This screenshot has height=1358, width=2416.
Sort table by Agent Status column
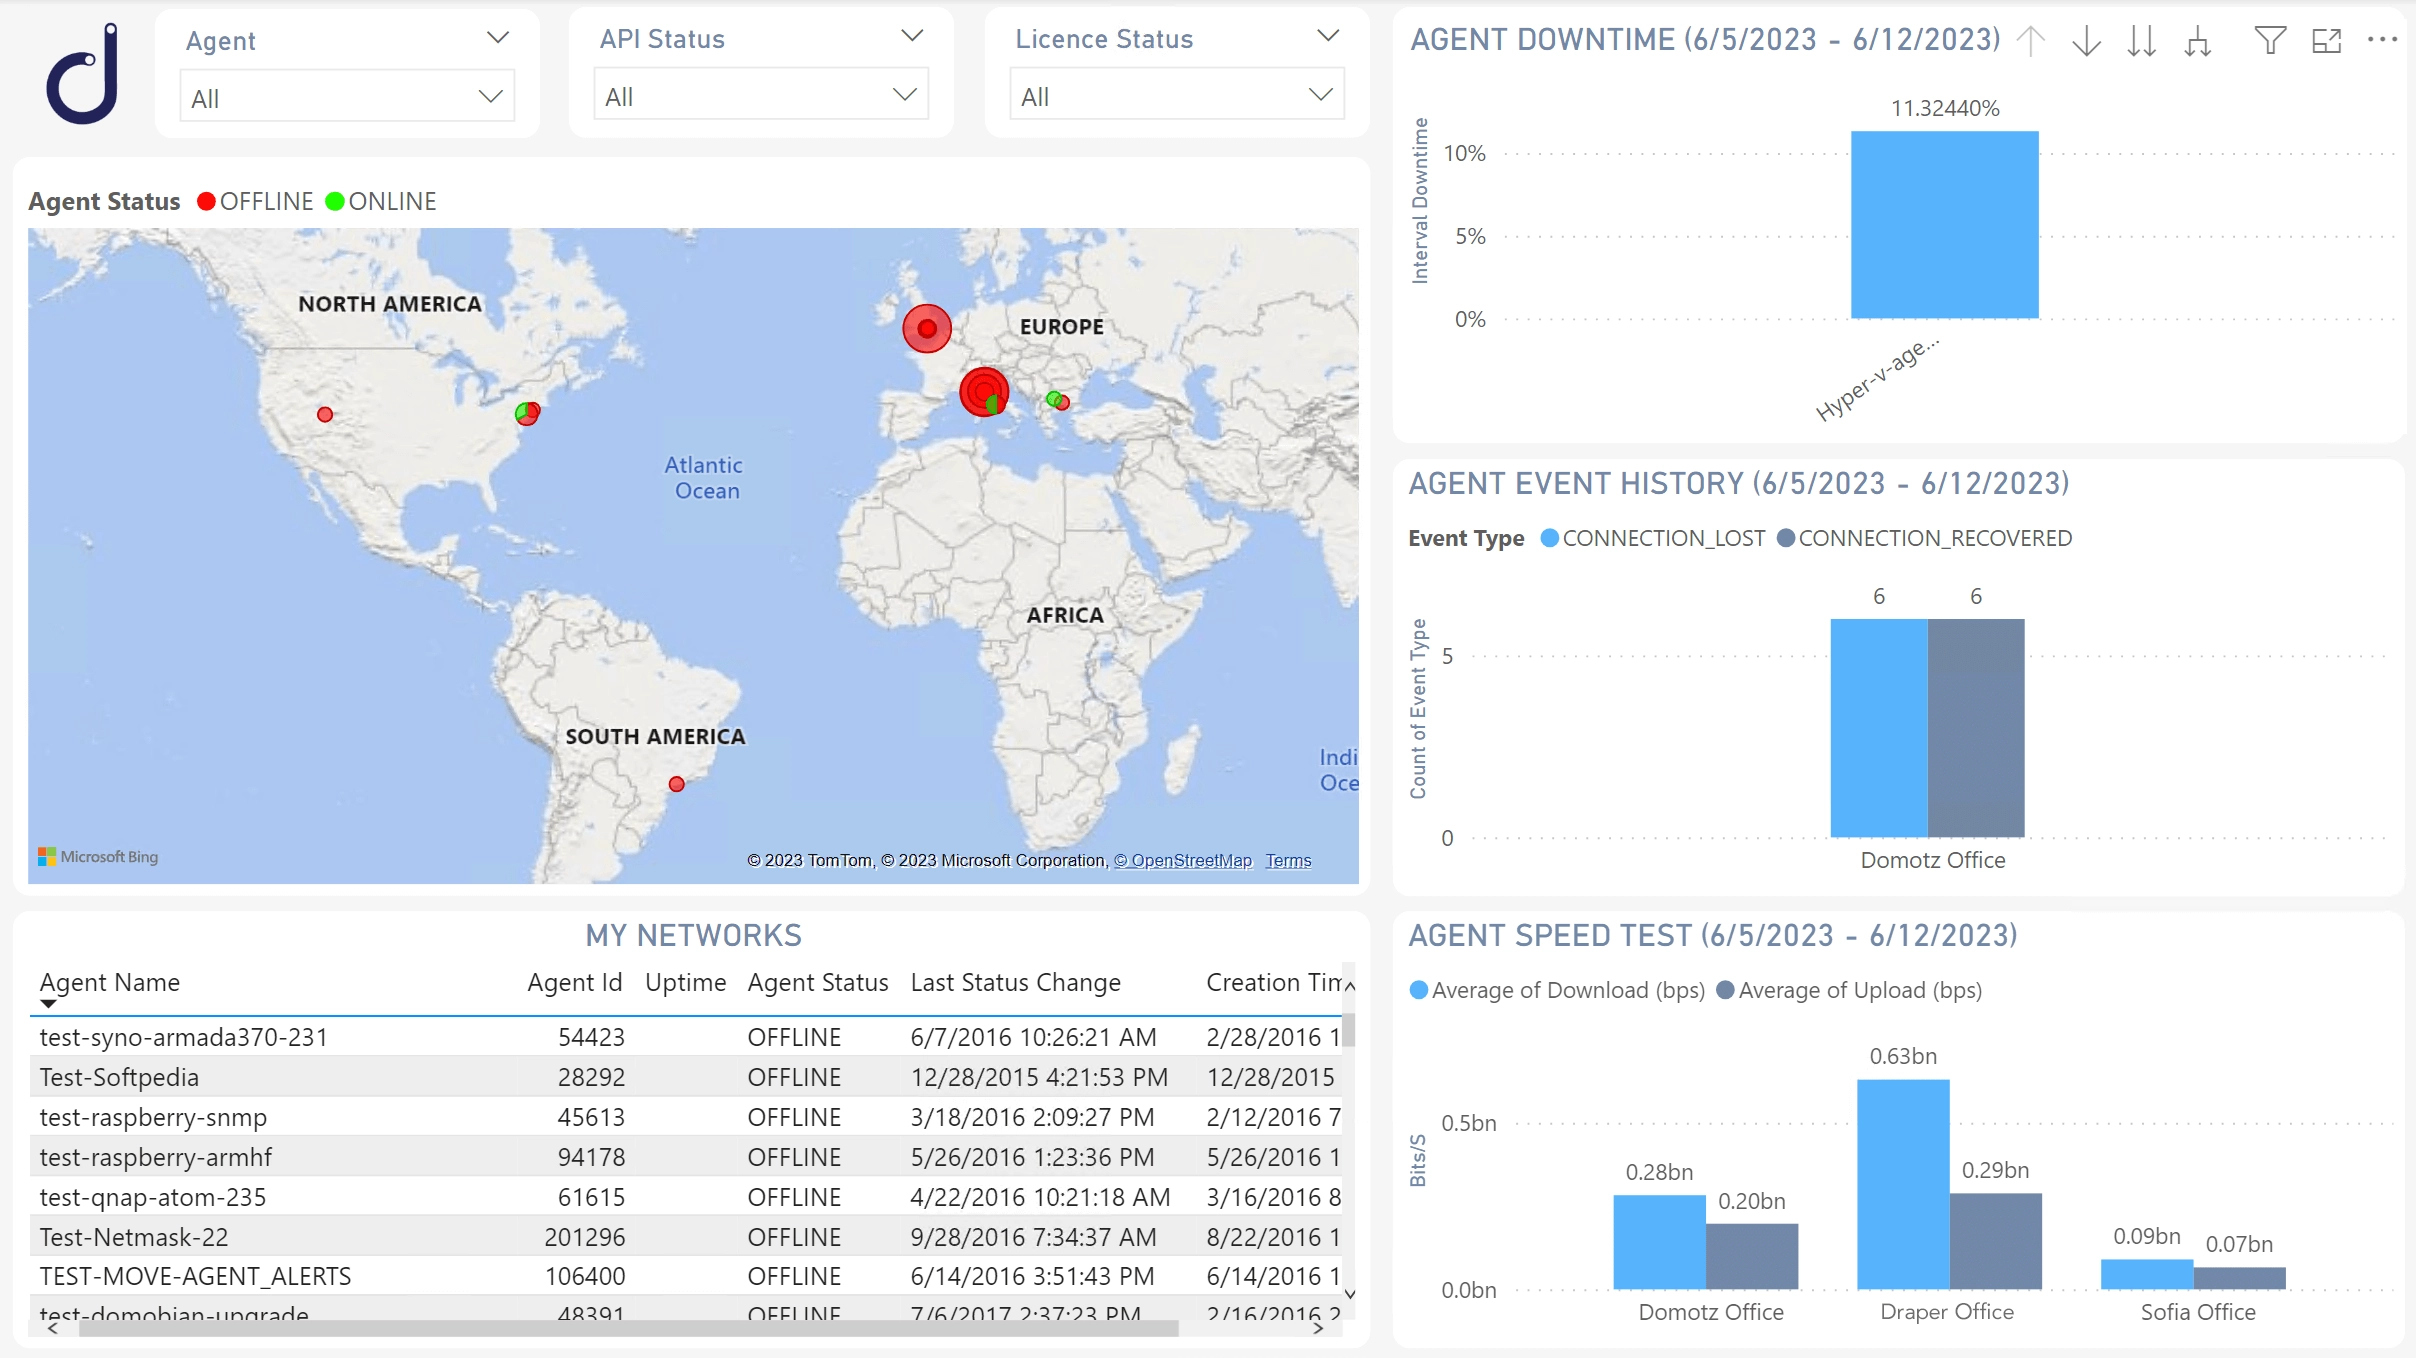point(818,982)
